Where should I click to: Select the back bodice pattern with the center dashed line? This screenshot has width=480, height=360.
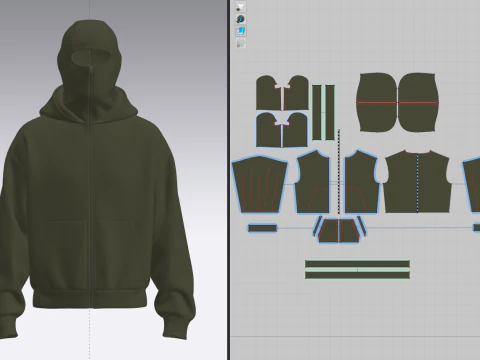pyautogui.click(x=418, y=182)
